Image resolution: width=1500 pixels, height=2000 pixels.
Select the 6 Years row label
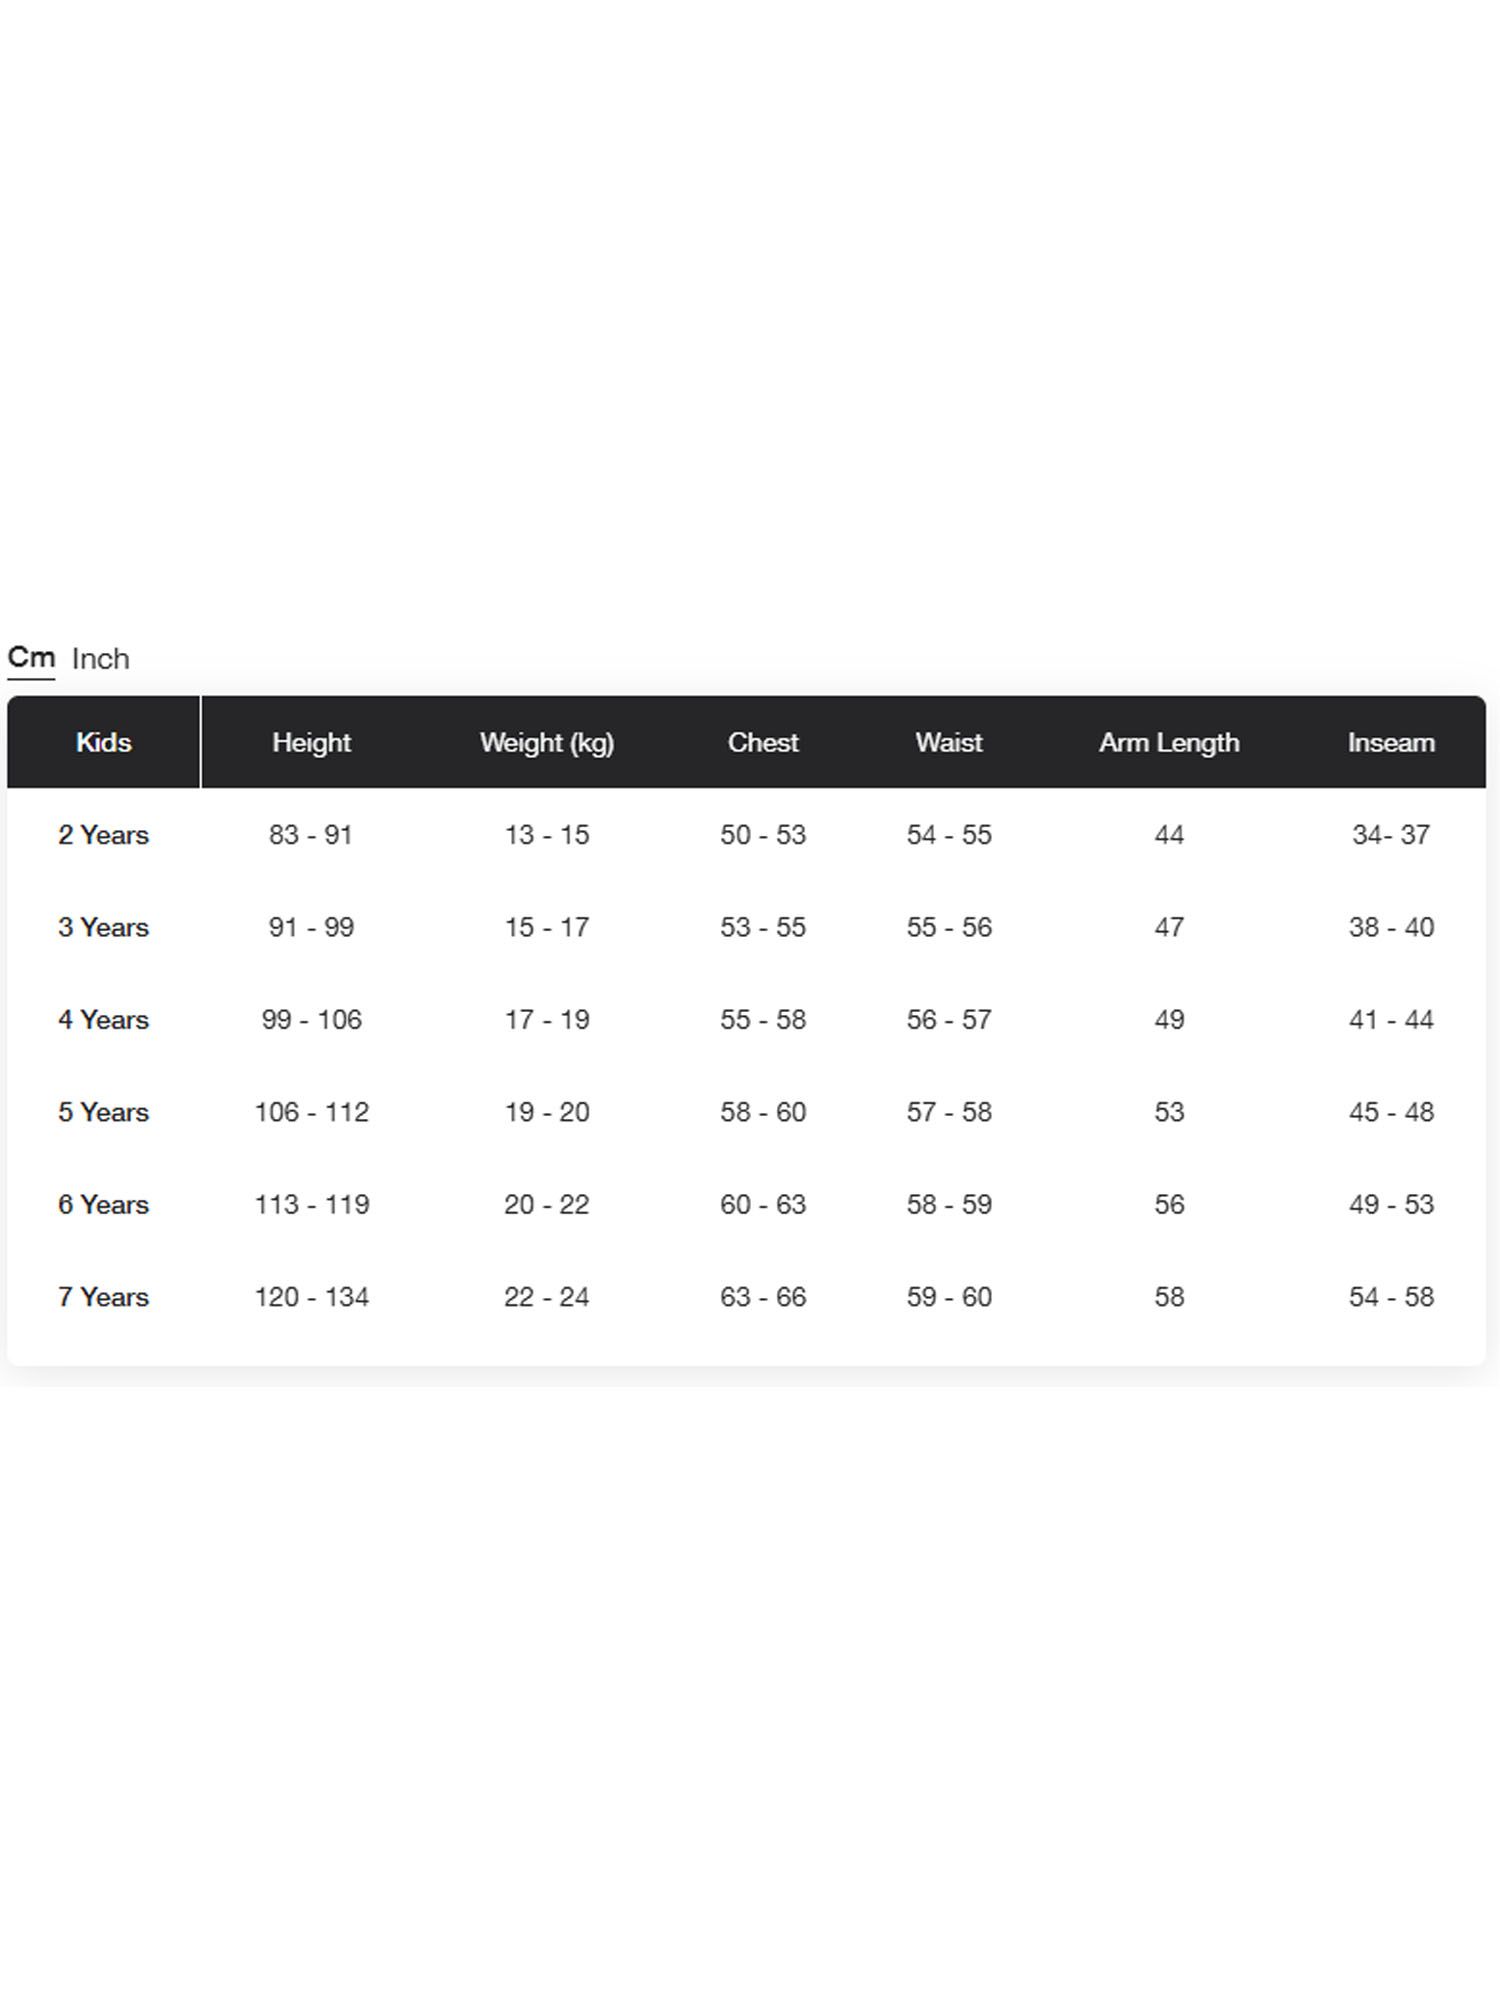click(x=103, y=1204)
